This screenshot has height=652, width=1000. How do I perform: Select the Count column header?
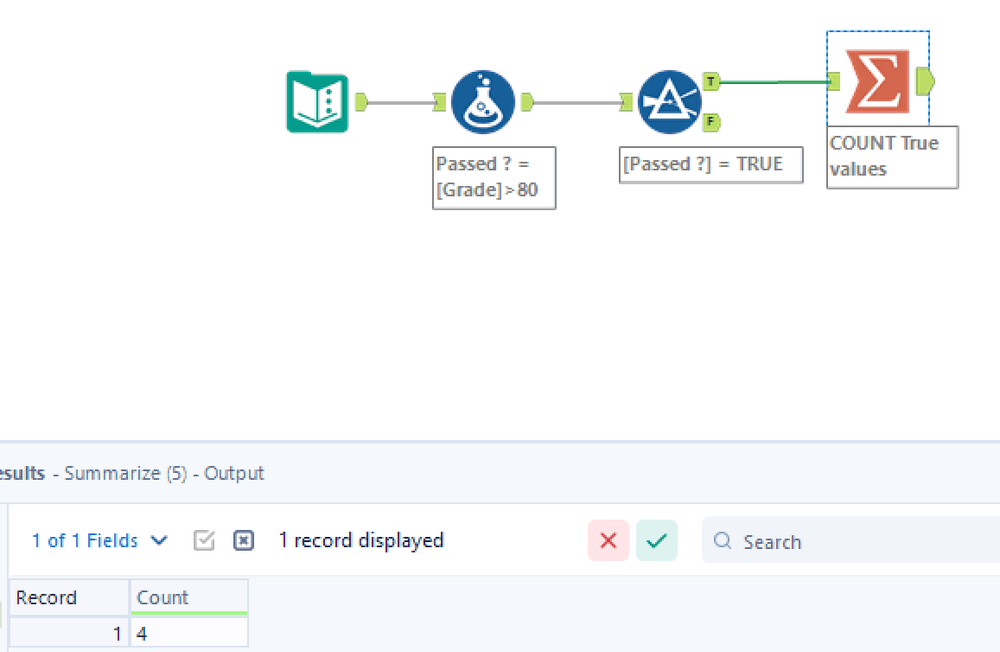click(189, 597)
